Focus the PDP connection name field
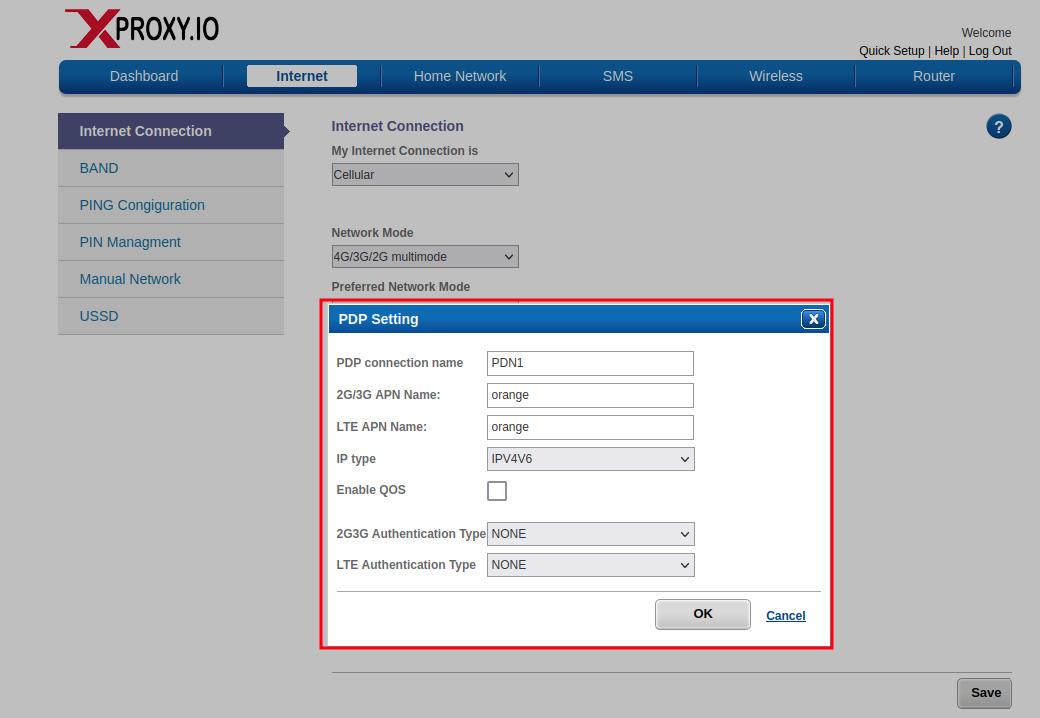The image size is (1040, 718). tap(590, 363)
